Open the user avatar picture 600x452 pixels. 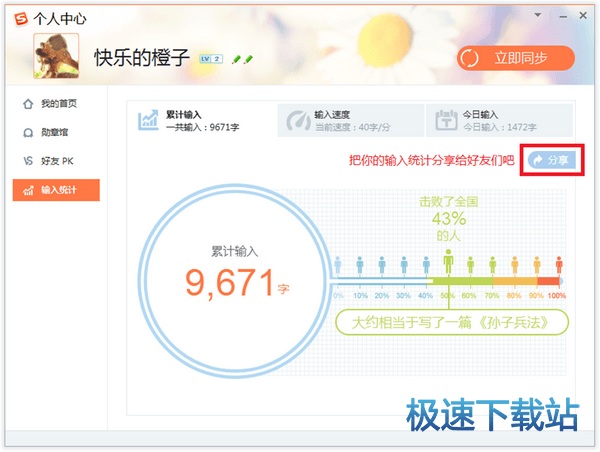tap(56, 55)
